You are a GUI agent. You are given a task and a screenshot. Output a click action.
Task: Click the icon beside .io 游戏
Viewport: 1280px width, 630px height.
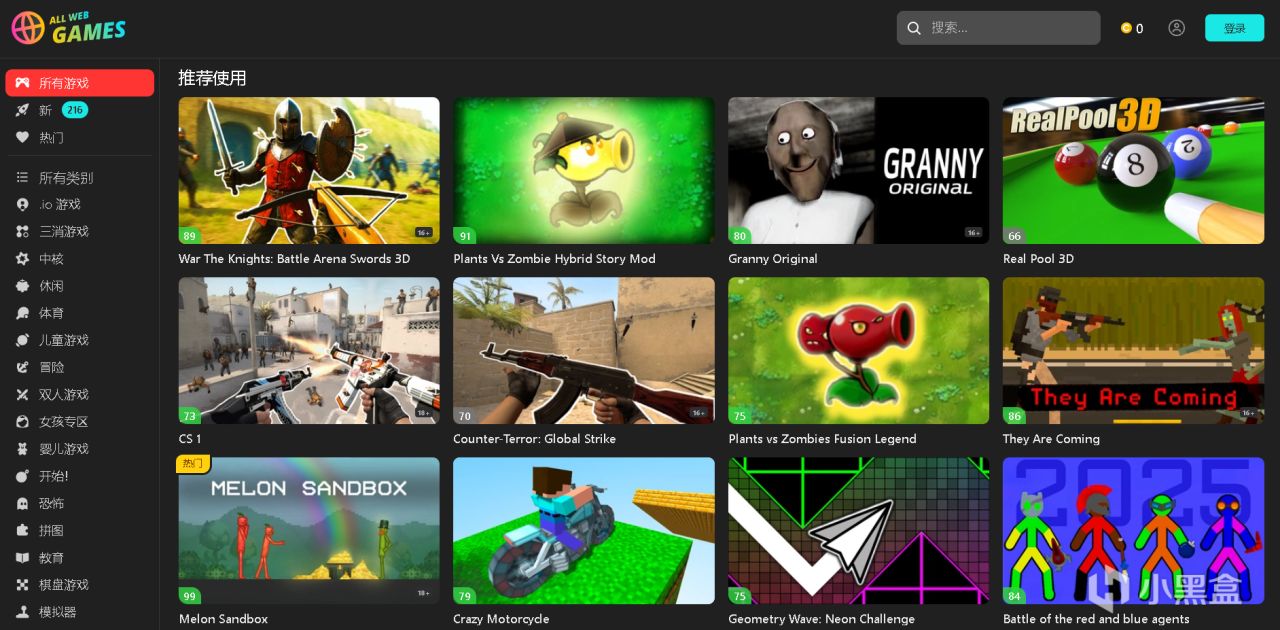tap(22, 204)
